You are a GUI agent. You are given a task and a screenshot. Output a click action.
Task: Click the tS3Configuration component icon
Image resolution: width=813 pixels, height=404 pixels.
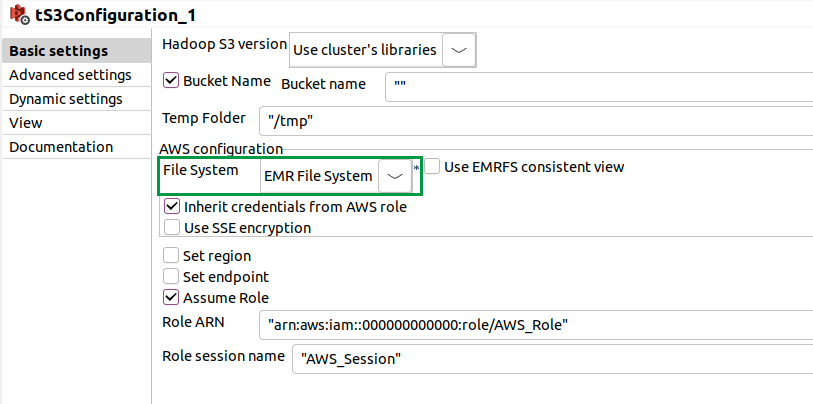20,15
